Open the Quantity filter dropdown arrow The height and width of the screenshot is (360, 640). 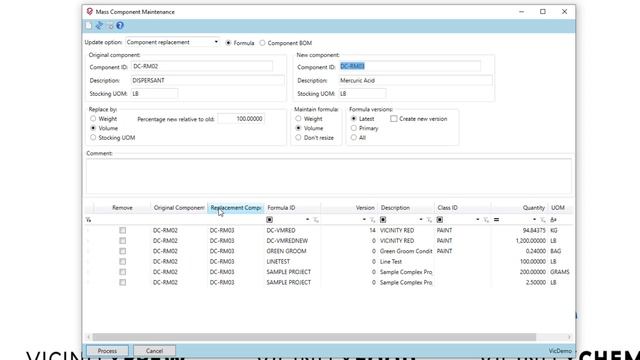click(534, 220)
